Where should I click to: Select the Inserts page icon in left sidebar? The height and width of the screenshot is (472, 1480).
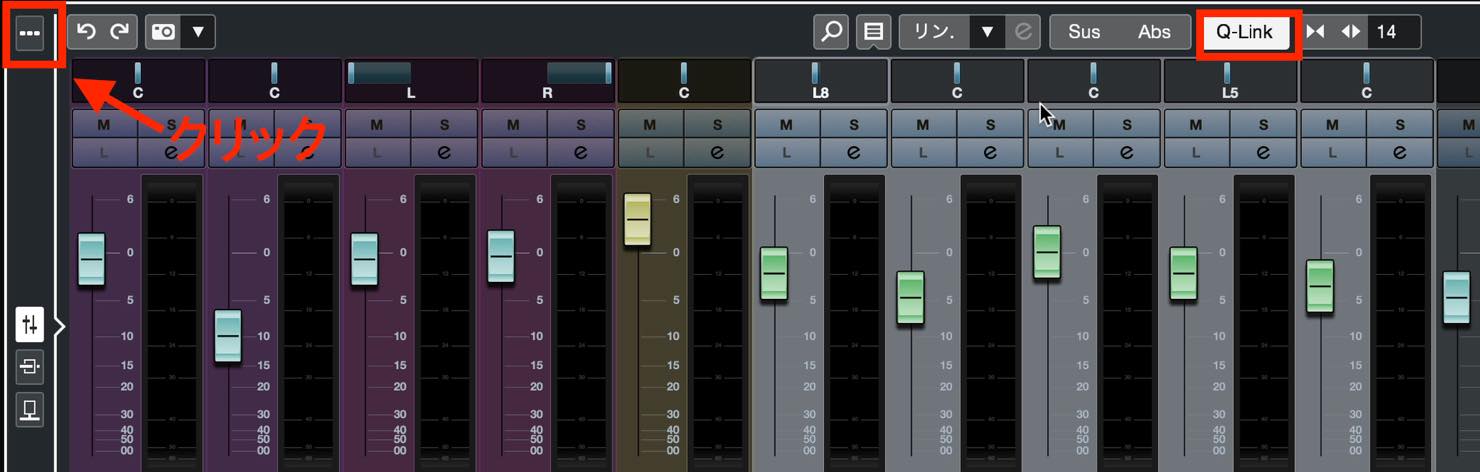pos(30,367)
